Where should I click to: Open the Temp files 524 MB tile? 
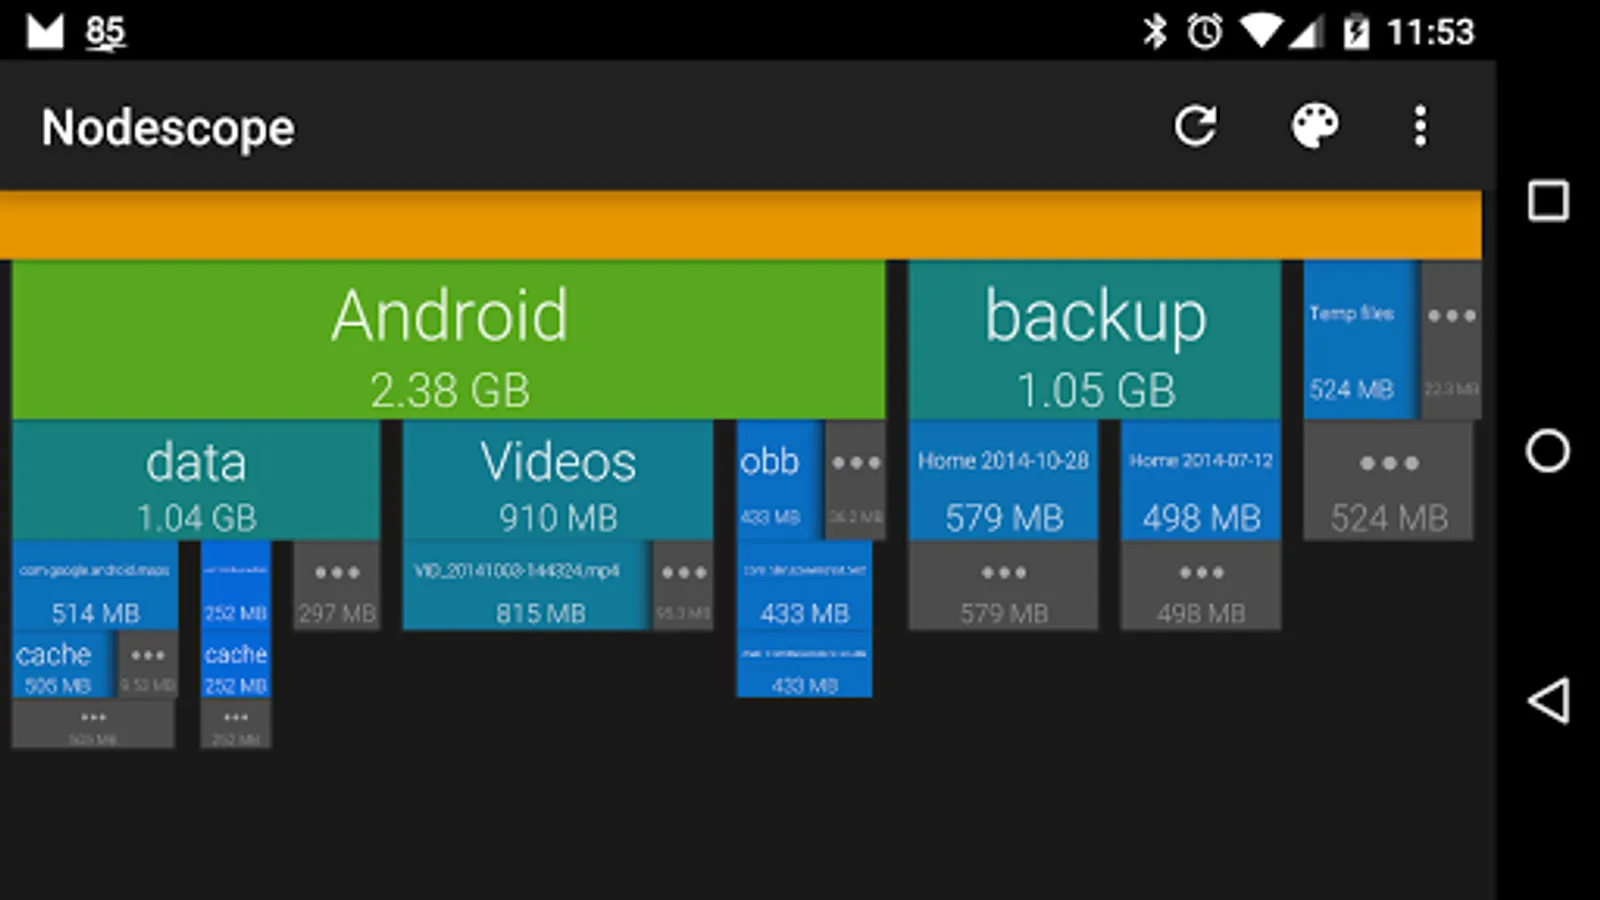pos(1360,340)
